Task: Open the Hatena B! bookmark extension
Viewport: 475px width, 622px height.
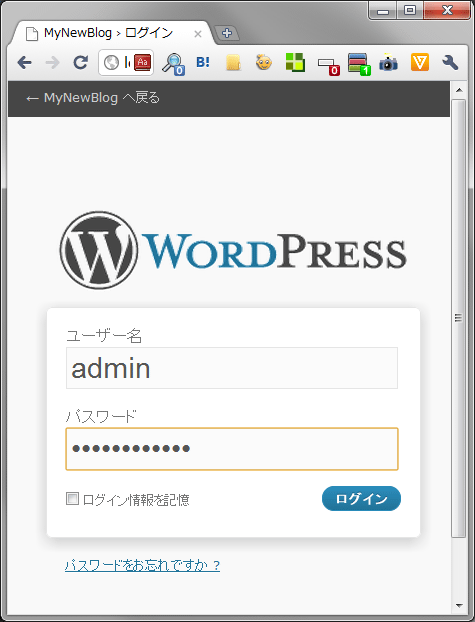Action: [203, 62]
